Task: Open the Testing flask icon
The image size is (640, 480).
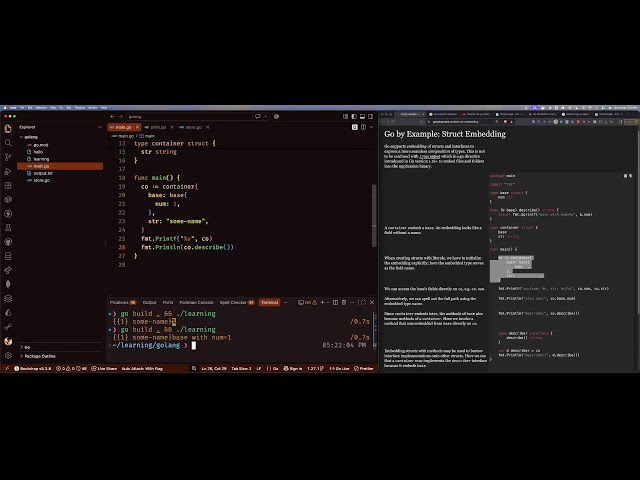Action: (8, 228)
